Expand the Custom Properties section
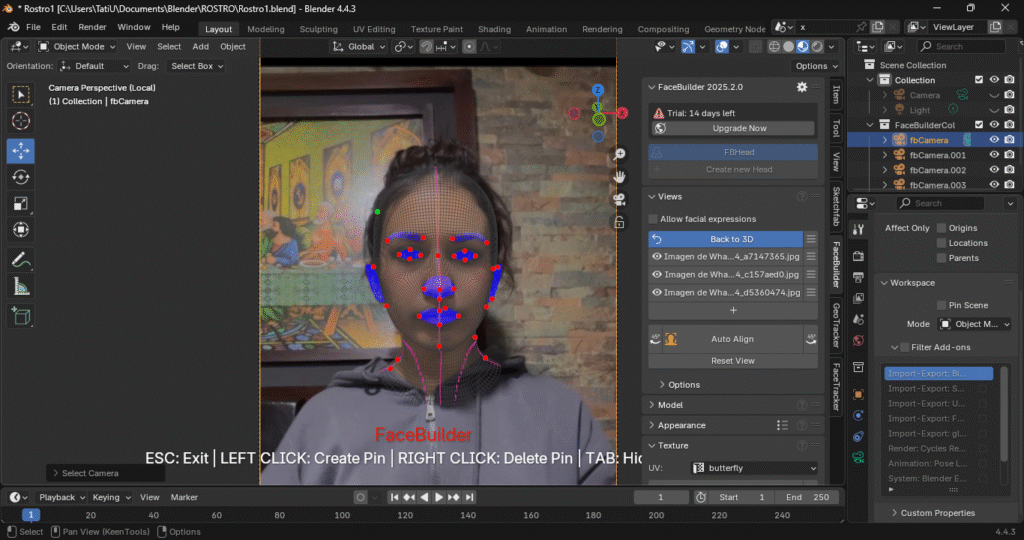Viewport: 1024px width, 540px height. 937,513
